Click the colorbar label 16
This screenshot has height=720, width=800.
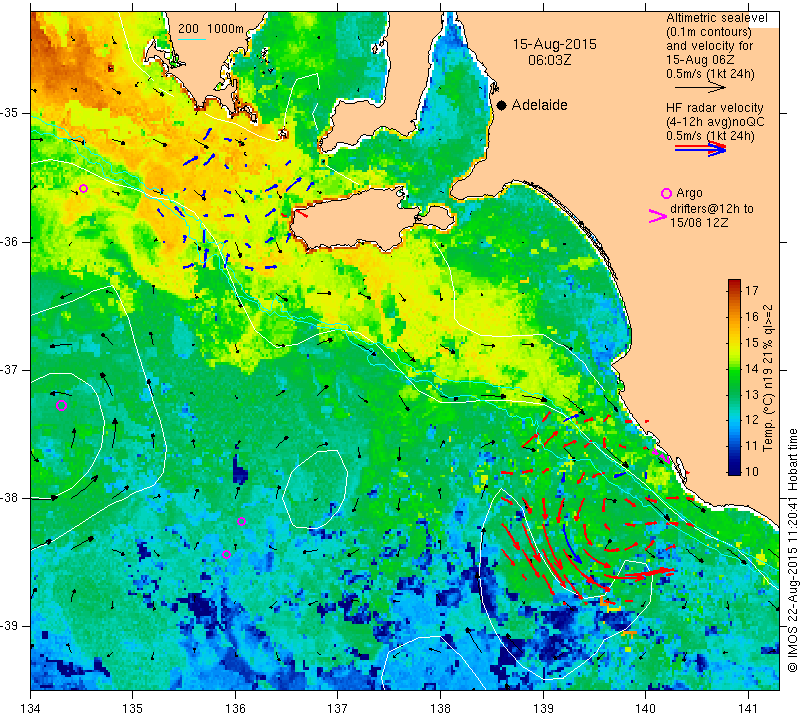coord(752,316)
